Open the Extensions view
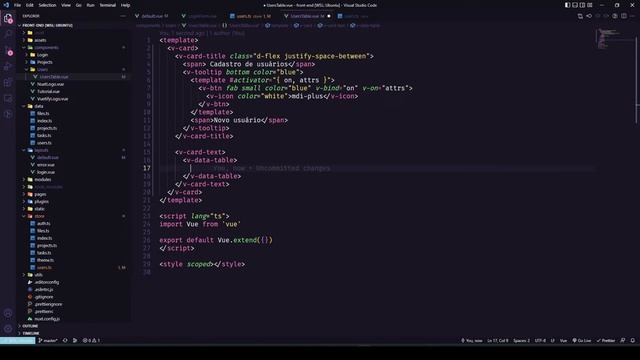This screenshot has width=640, height=360. click(x=8, y=82)
